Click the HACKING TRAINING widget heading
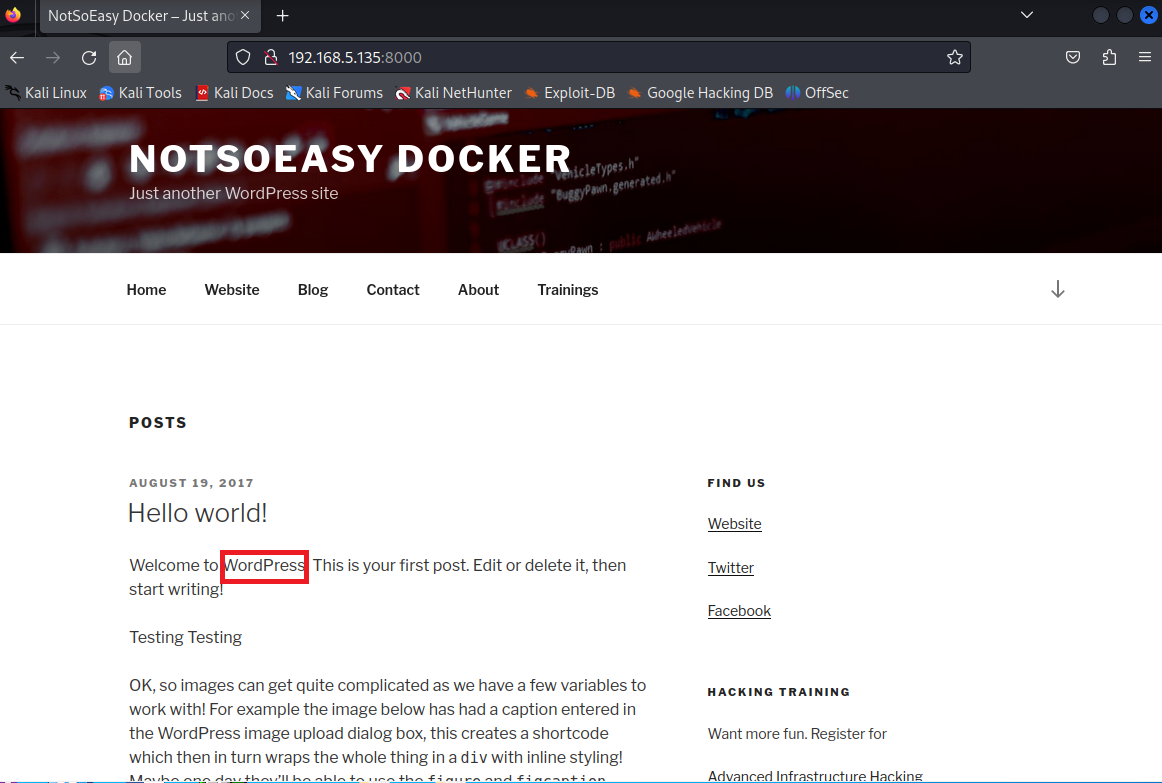 click(779, 692)
